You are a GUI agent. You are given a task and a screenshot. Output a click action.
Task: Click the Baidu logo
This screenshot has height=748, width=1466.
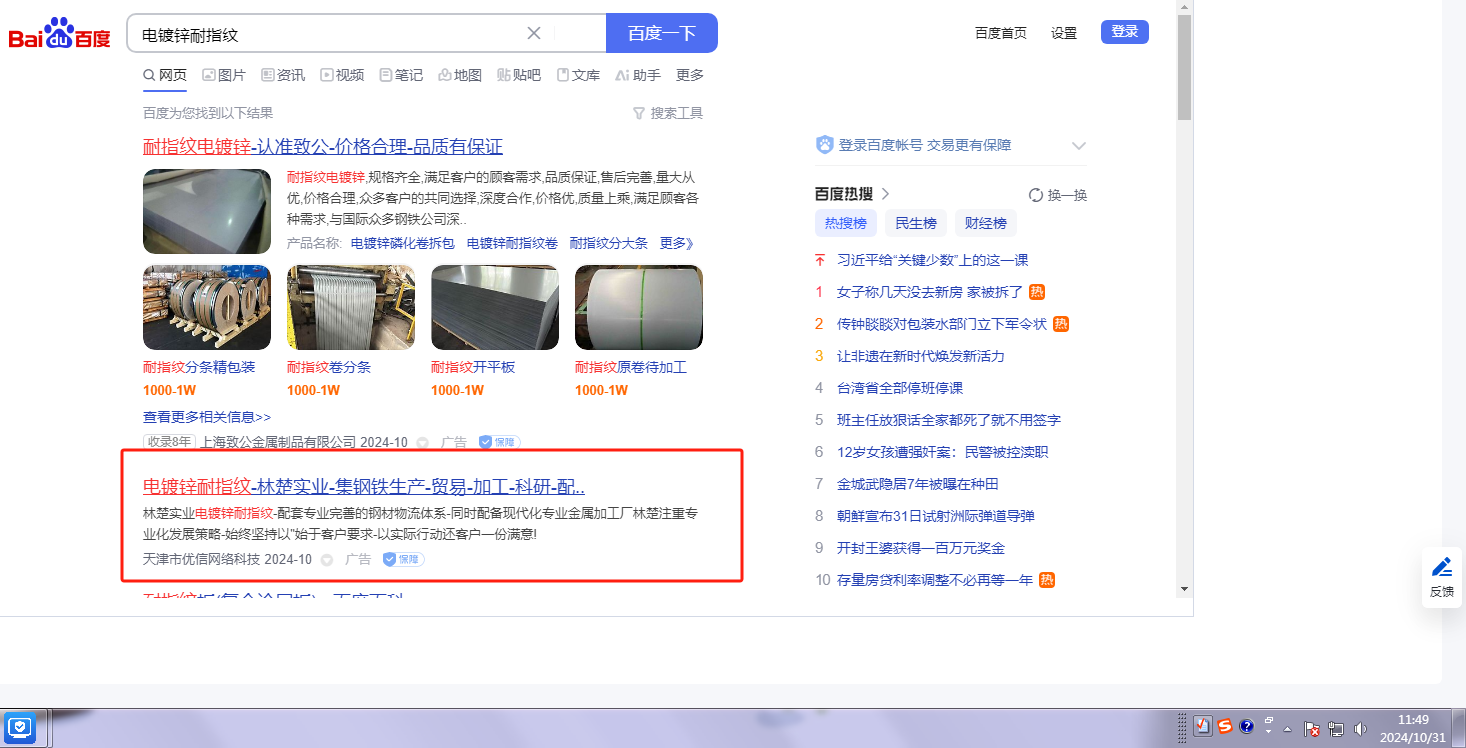click(x=60, y=34)
